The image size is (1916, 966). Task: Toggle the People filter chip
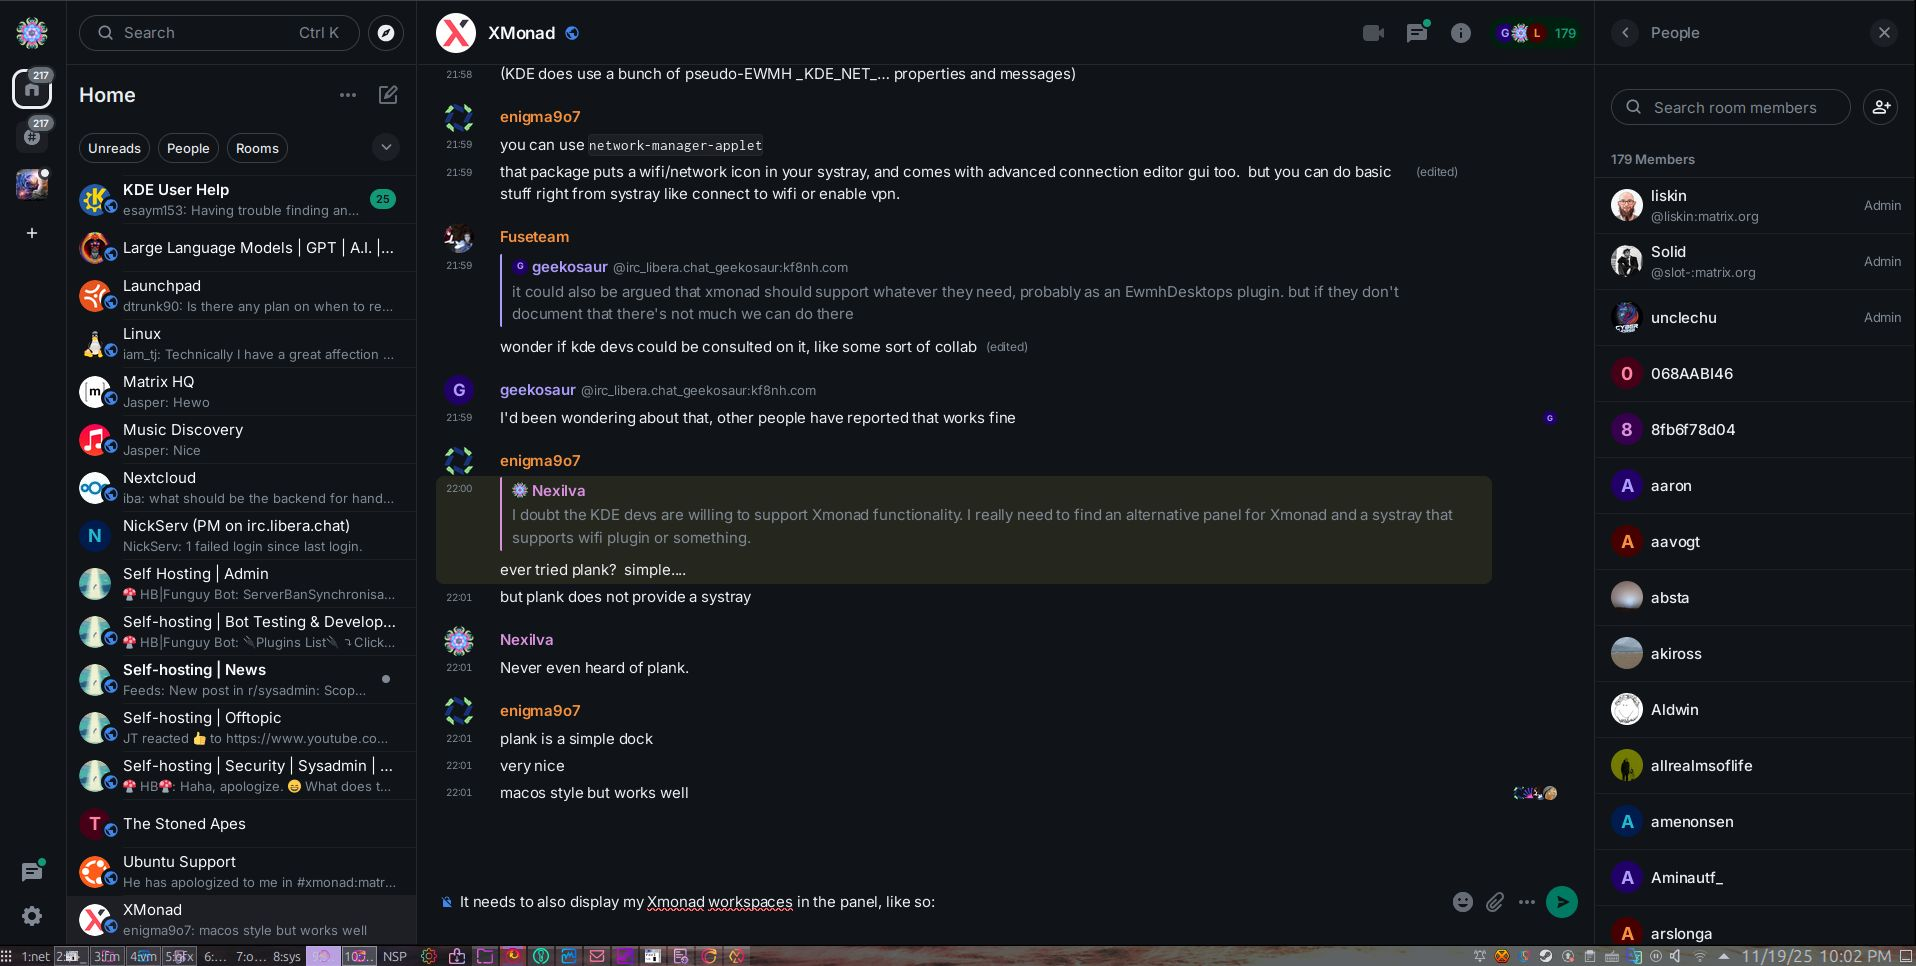[x=188, y=148]
